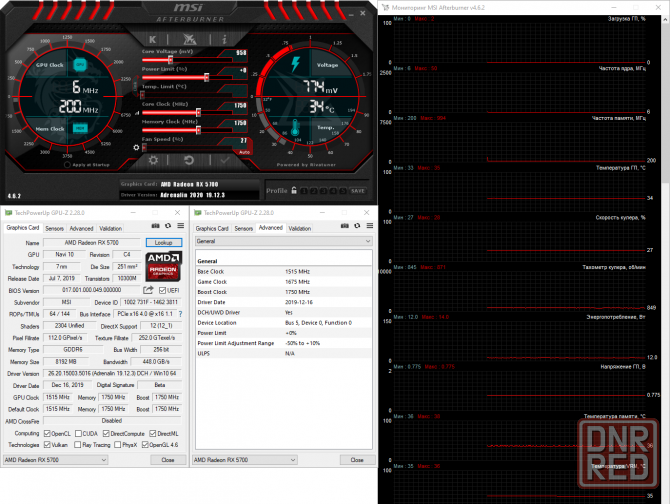Expand the General category dropdown
670x504 pixels.
(283, 241)
